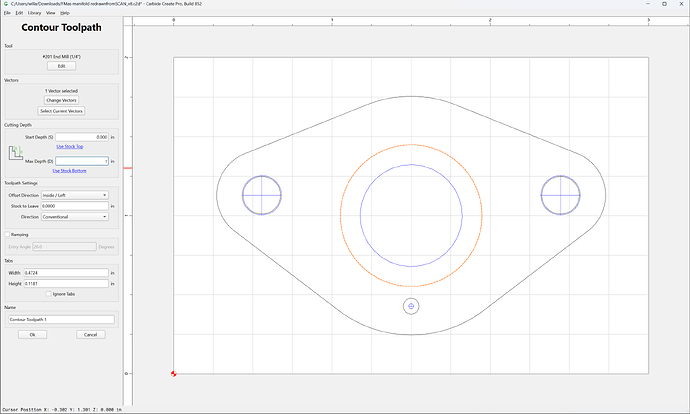
Task: Open the Library menu
Action: click(x=34, y=13)
